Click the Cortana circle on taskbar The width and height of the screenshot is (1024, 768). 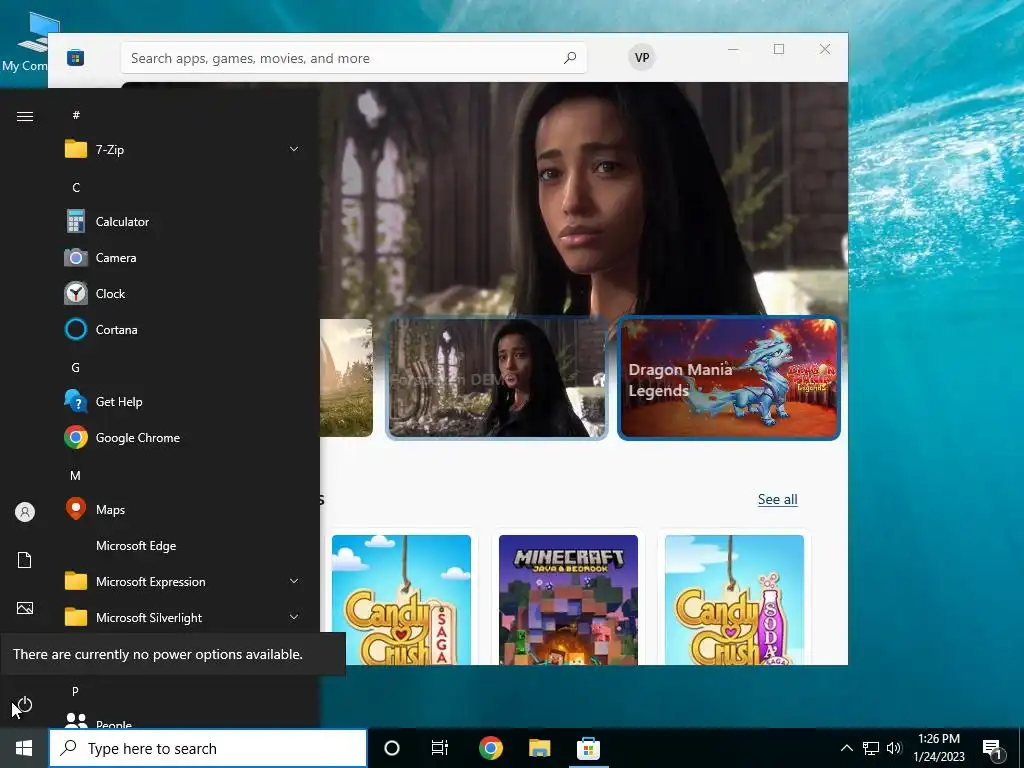[x=392, y=748]
